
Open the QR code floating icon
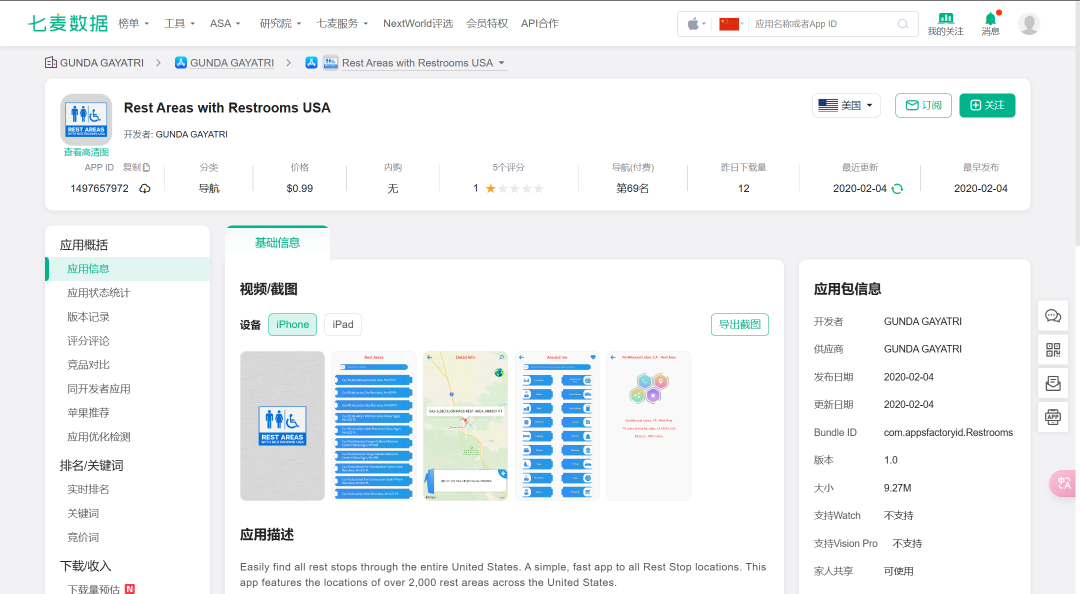1052,349
